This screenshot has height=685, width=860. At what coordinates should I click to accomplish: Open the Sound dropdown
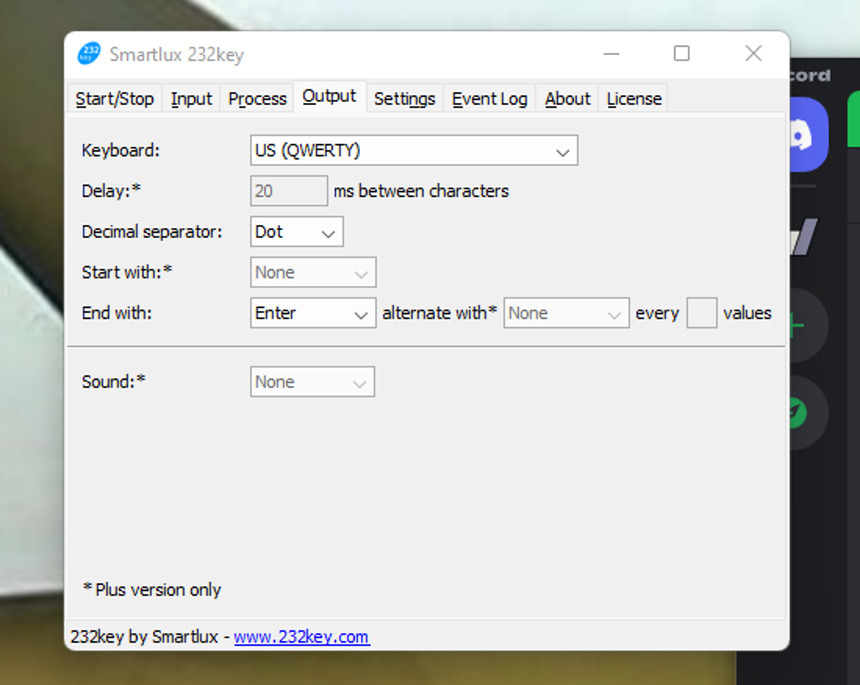point(313,382)
